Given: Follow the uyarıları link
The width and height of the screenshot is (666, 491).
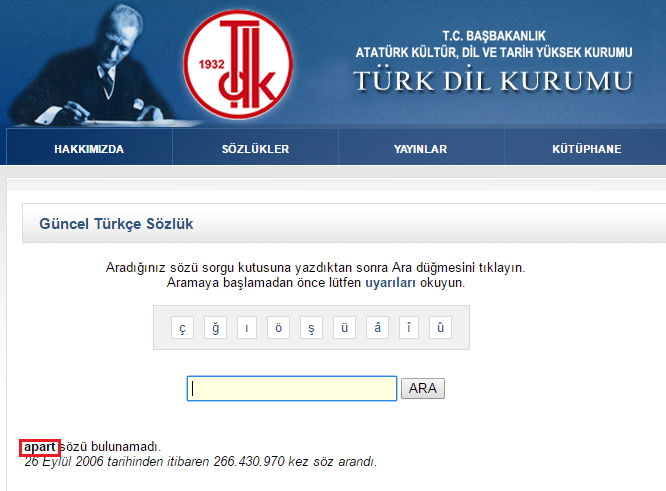Looking at the screenshot, I should click(x=390, y=283).
